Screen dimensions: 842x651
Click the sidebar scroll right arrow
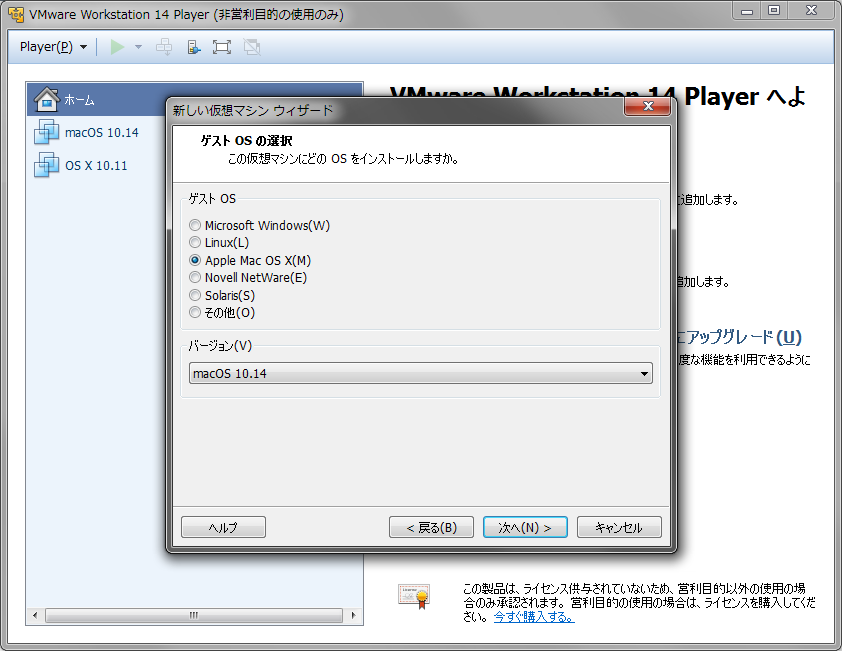click(353, 615)
